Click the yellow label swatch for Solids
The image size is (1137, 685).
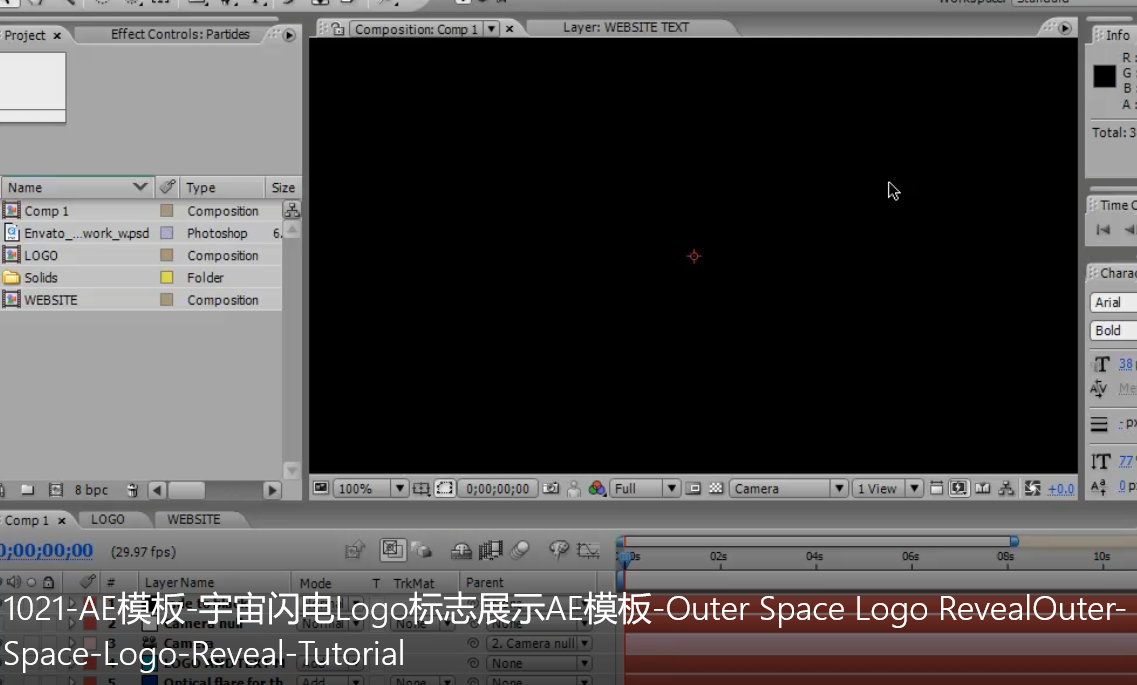[x=166, y=278]
